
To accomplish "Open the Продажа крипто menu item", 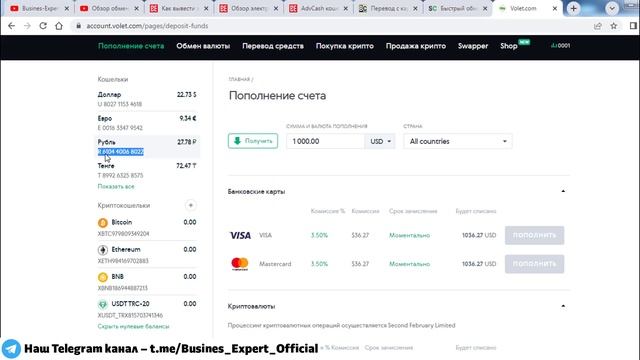I will pyautogui.click(x=416, y=46).
